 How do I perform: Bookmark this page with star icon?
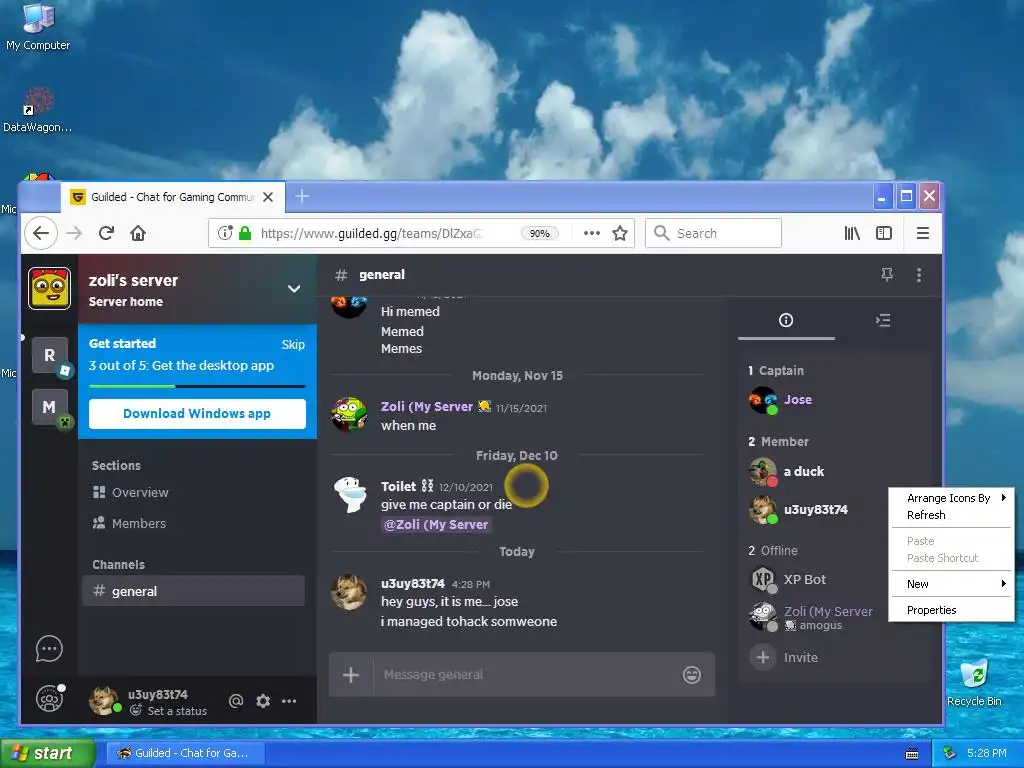click(620, 233)
